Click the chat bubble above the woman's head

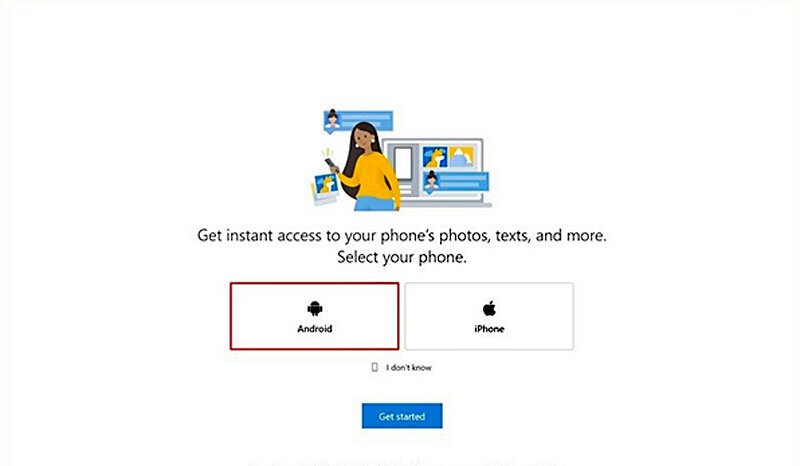pos(358,121)
